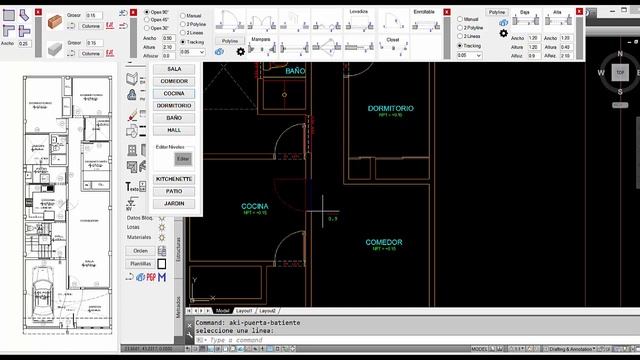The width and height of the screenshot is (640, 360).
Task: Switch to the Layout1 tab
Action: (x=244, y=311)
